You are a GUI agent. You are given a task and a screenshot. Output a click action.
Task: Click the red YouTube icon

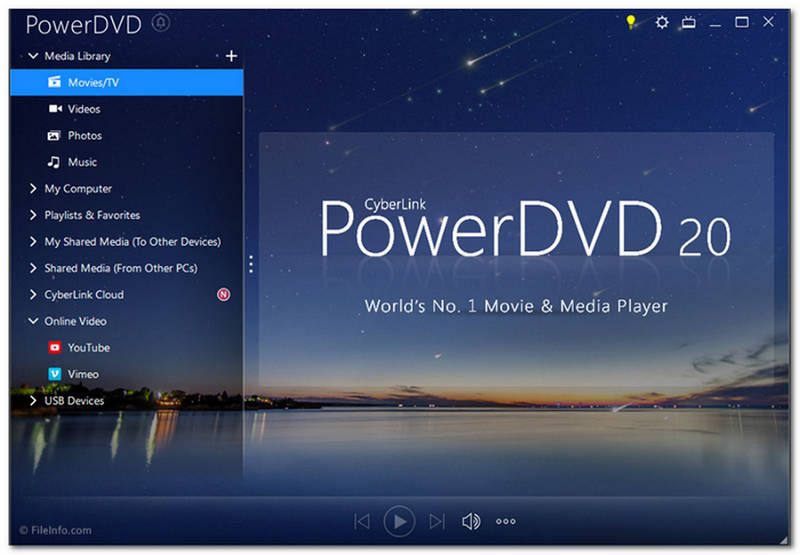tap(55, 347)
